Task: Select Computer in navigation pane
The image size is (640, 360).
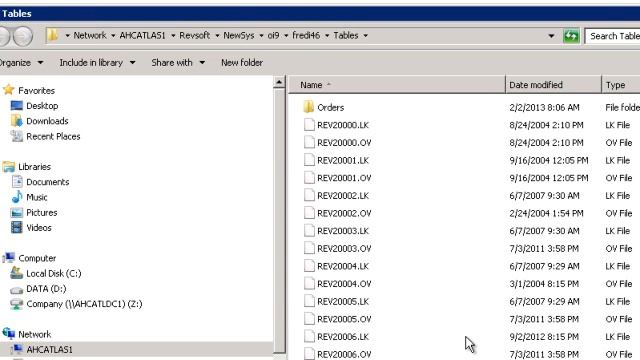Action: tap(37, 258)
